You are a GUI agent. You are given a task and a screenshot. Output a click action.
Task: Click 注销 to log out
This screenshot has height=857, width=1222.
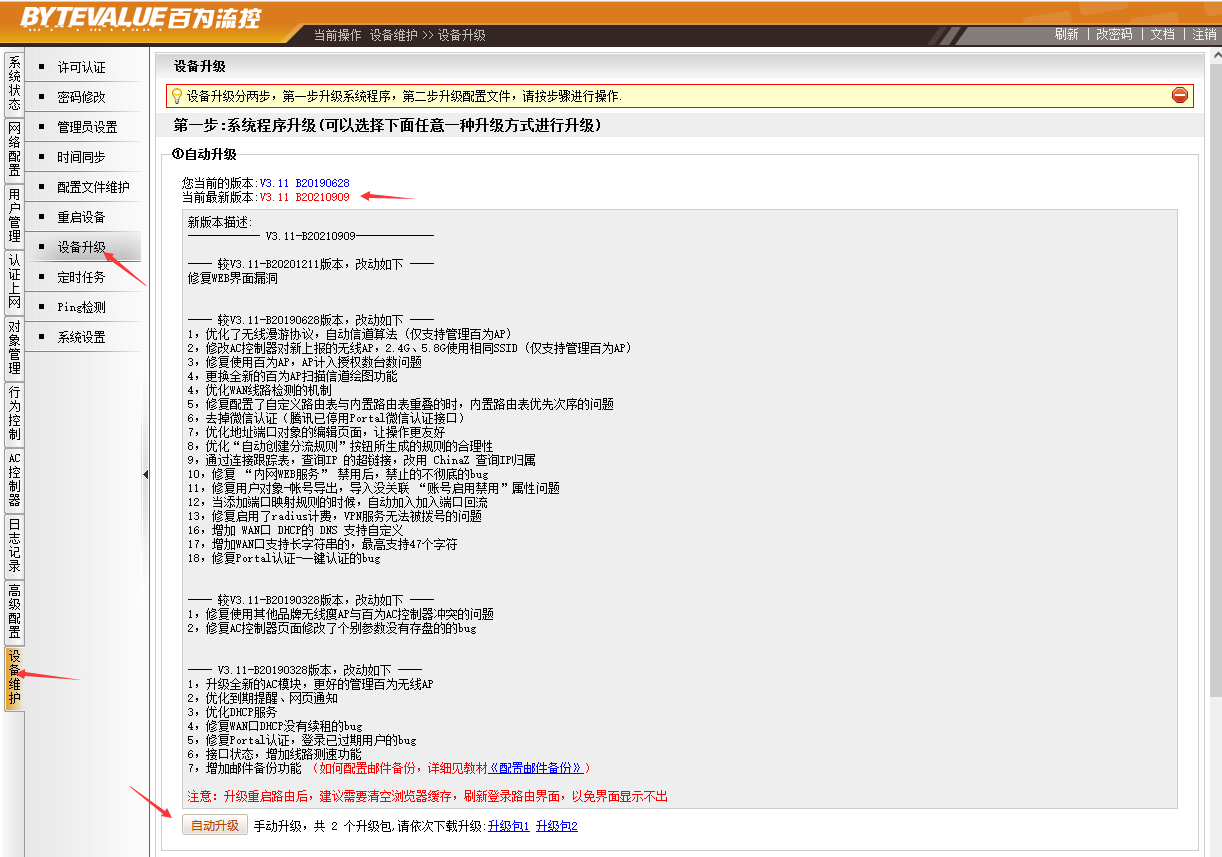coord(1205,34)
